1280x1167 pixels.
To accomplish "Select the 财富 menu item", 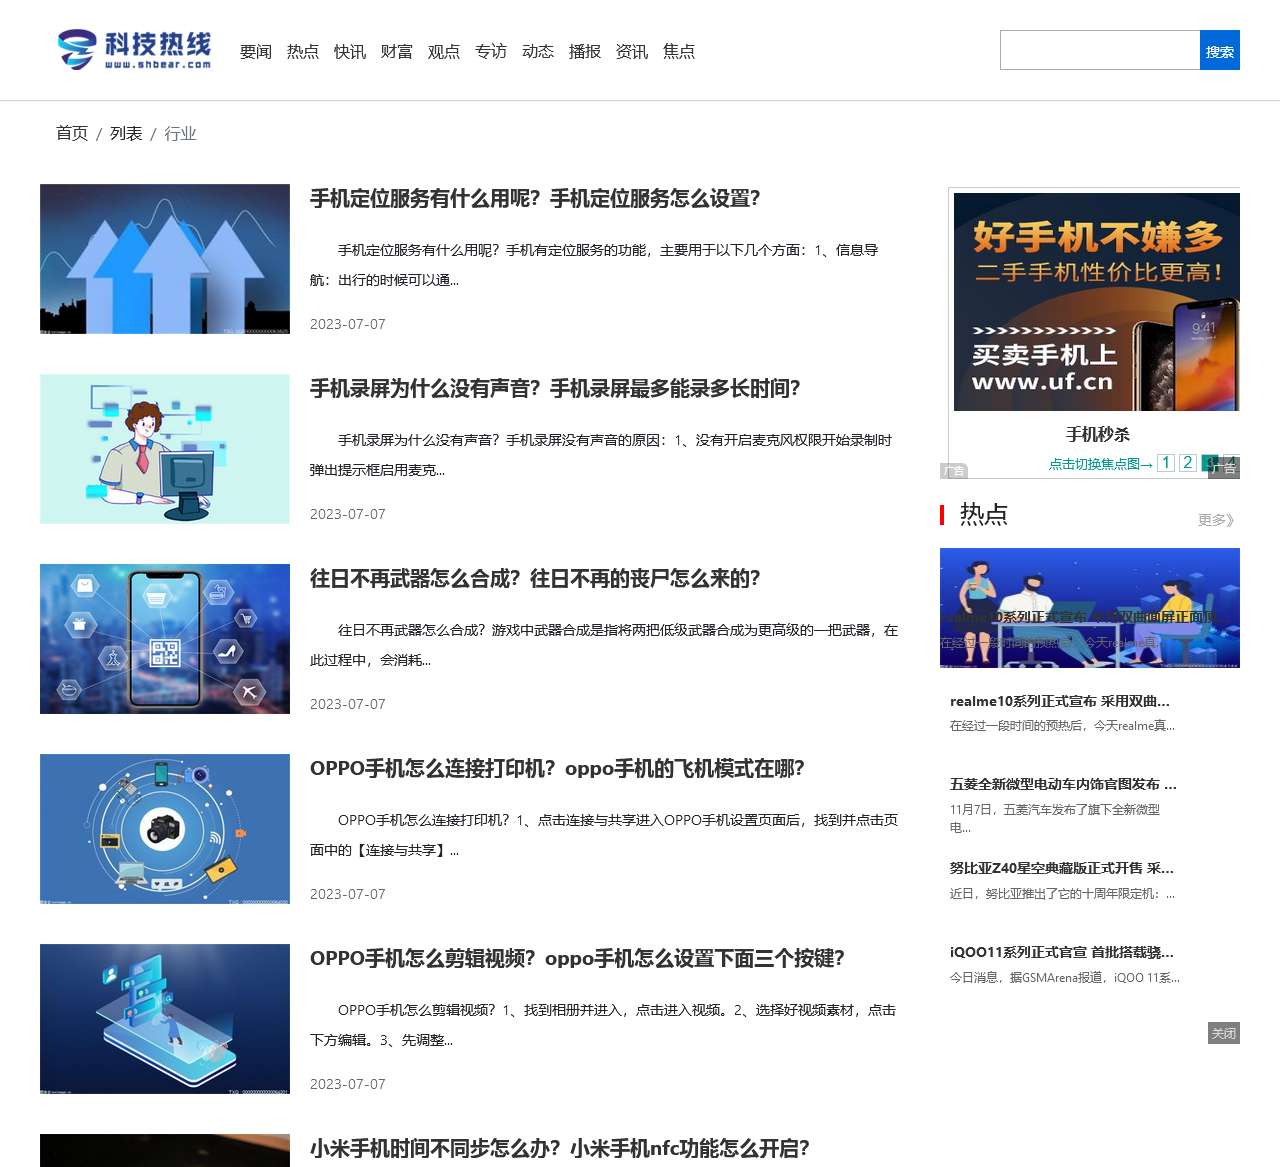I will [397, 51].
